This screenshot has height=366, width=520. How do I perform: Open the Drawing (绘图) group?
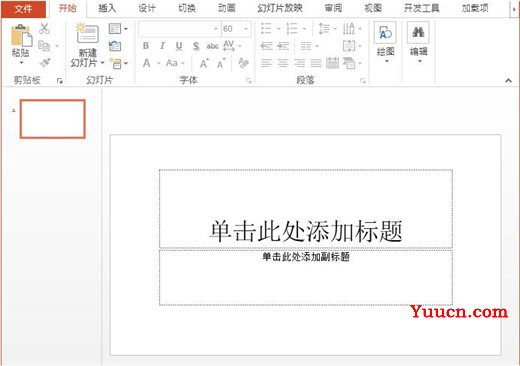coord(385,42)
